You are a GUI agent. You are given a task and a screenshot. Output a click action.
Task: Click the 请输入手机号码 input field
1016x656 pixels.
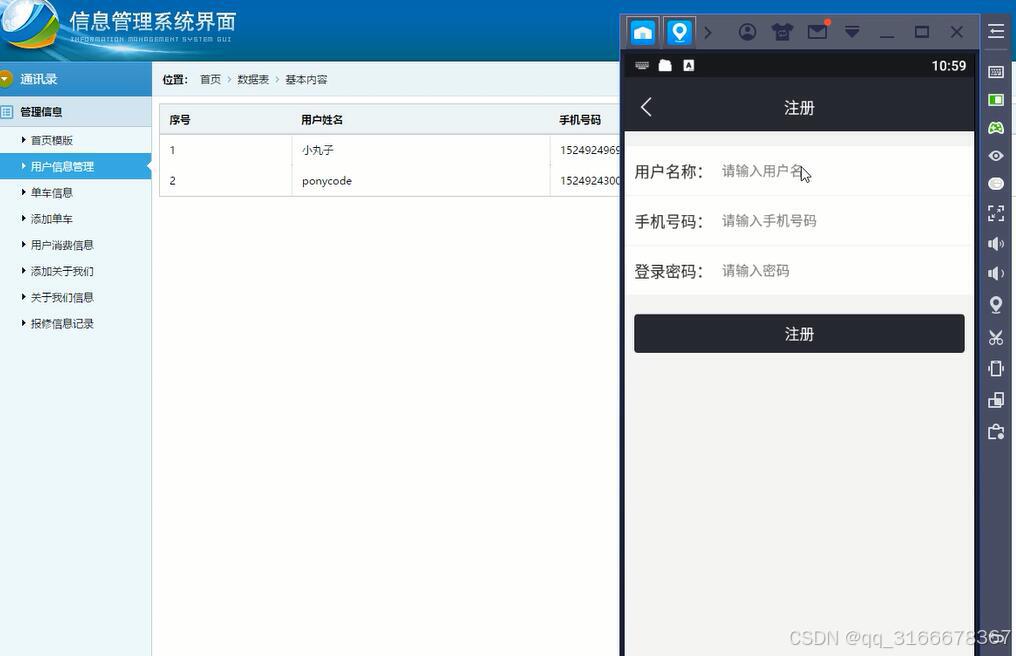pyautogui.click(x=844, y=221)
